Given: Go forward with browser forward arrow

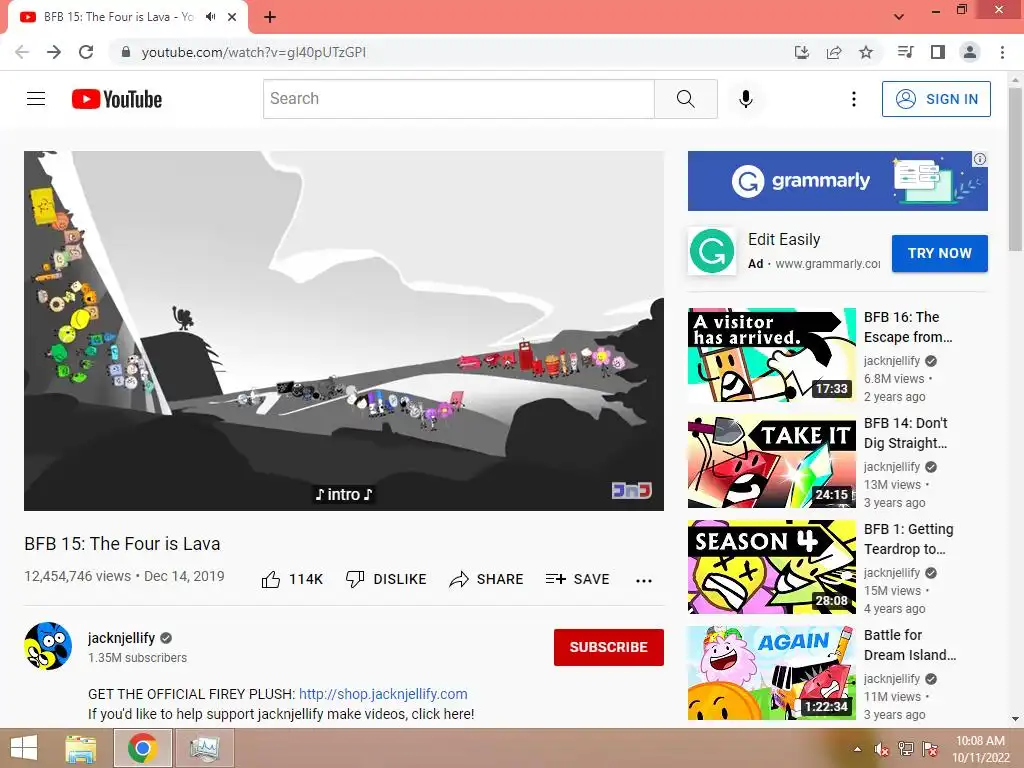Looking at the screenshot, I should coord(54,52).
